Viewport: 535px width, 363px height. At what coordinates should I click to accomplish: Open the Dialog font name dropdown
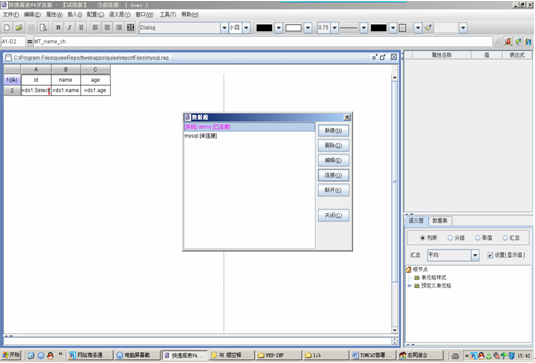pos(224,28)
